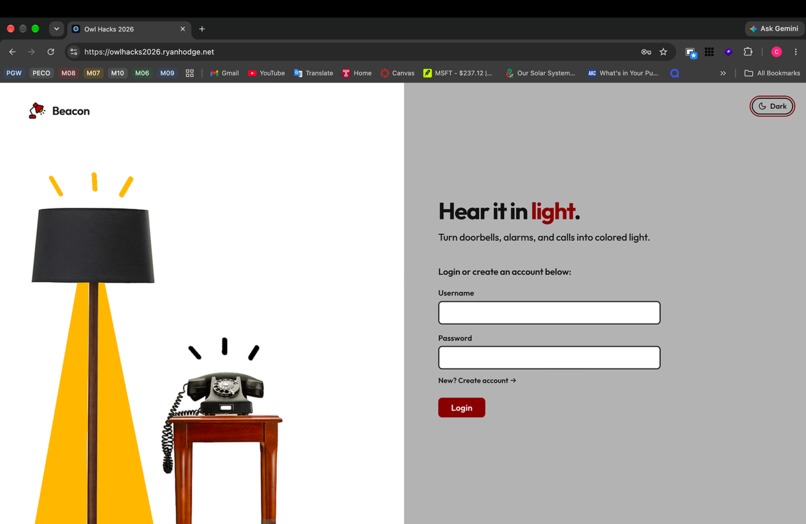Open Chrome three-dot menu
This screenshot has width=806, height=524.
pyautogui.click(x=796, y=52)
